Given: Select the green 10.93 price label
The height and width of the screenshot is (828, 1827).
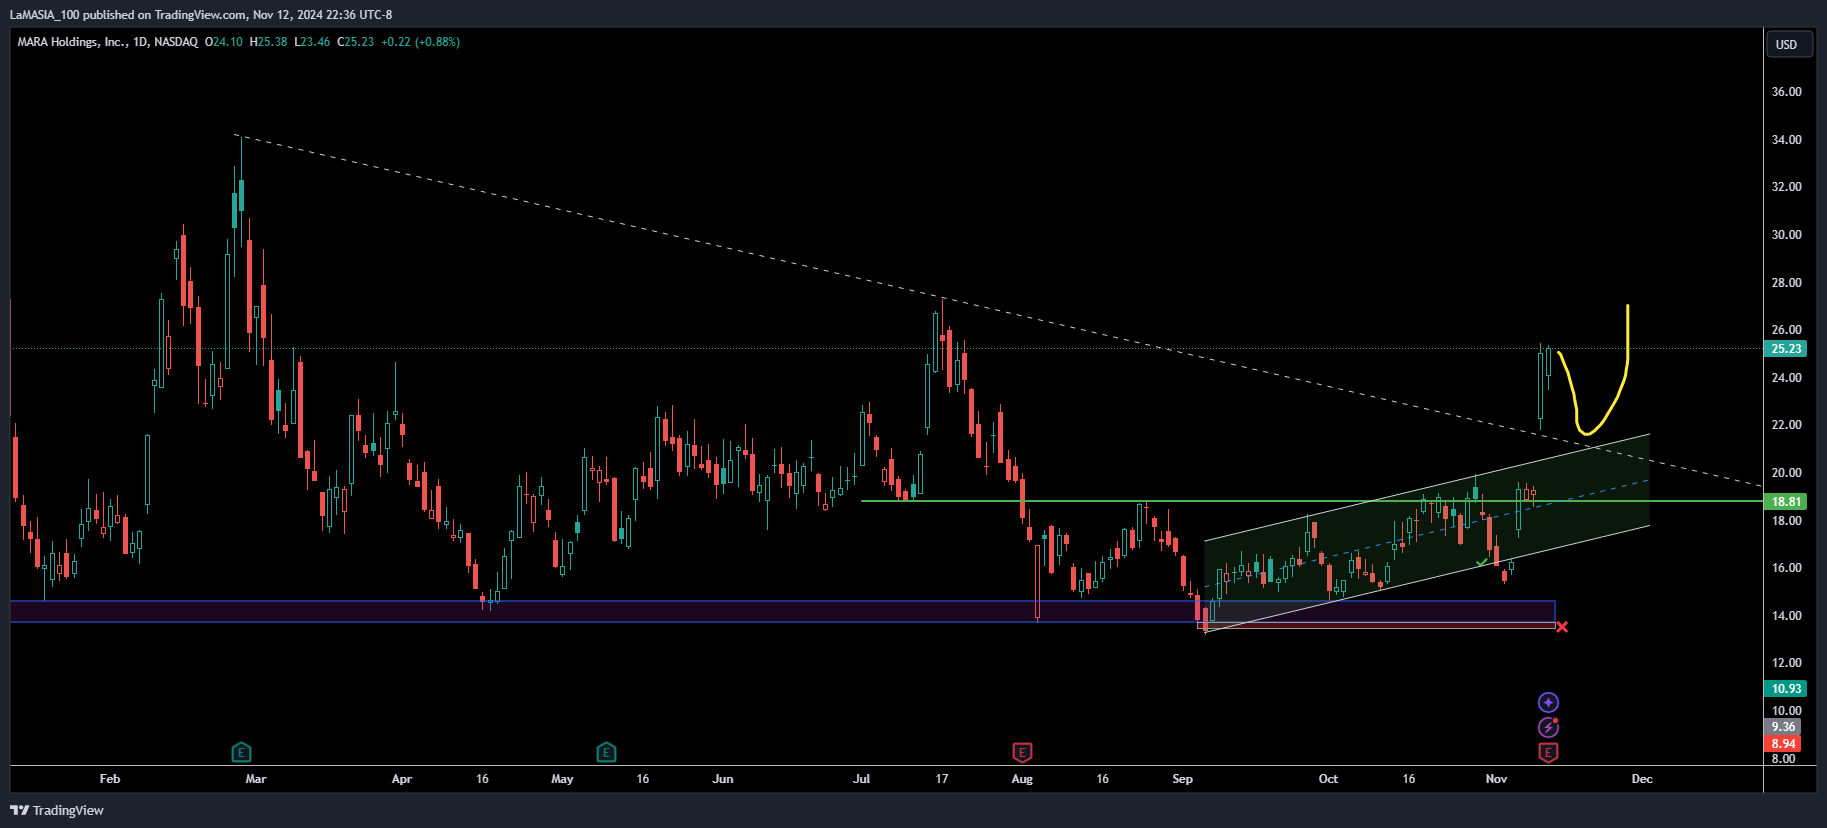Looking at the screenshot, I should point(1786,689).
